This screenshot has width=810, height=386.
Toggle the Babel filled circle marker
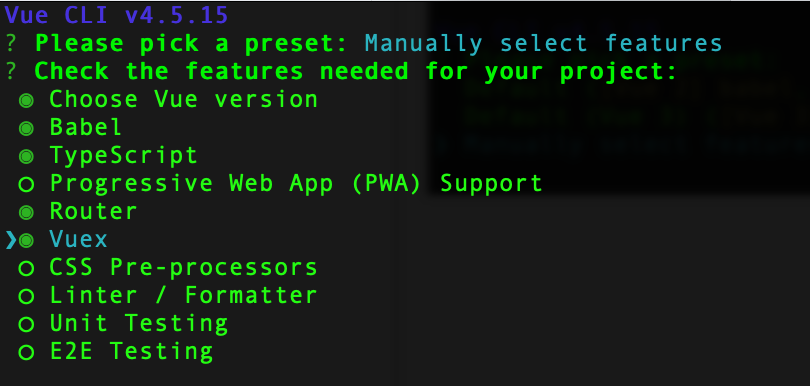point(26,128)
